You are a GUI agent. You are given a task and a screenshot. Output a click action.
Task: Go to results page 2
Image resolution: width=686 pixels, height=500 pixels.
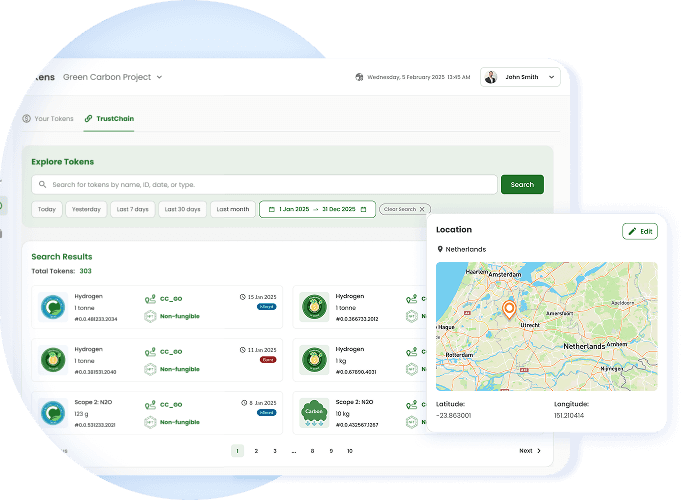(x=256, y=451)
